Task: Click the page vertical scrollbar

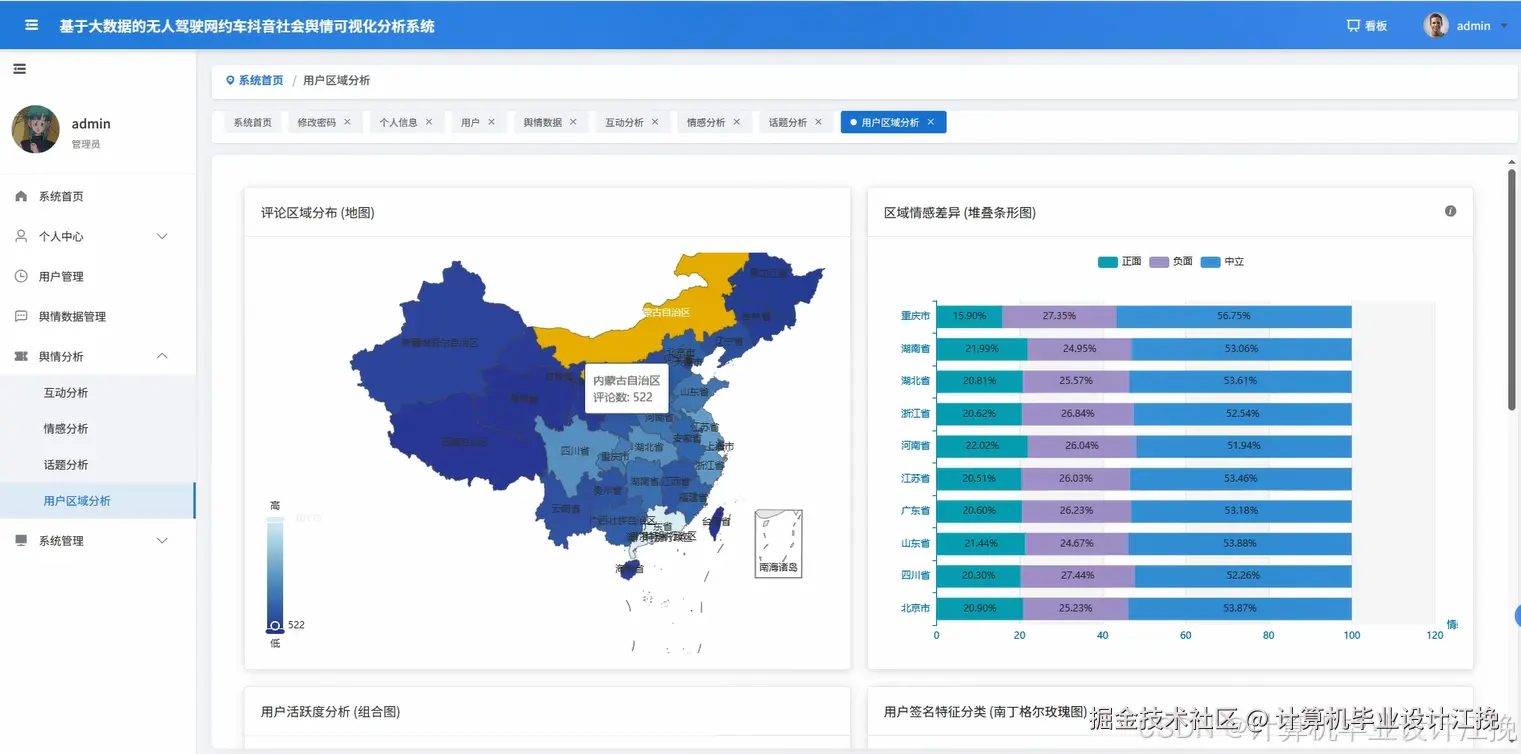Action: click(1512, 290)
